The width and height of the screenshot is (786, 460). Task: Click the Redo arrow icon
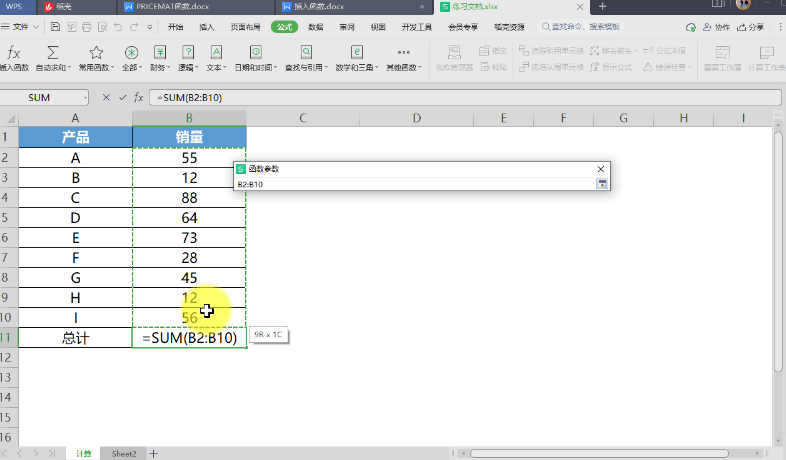coord(134,27)
